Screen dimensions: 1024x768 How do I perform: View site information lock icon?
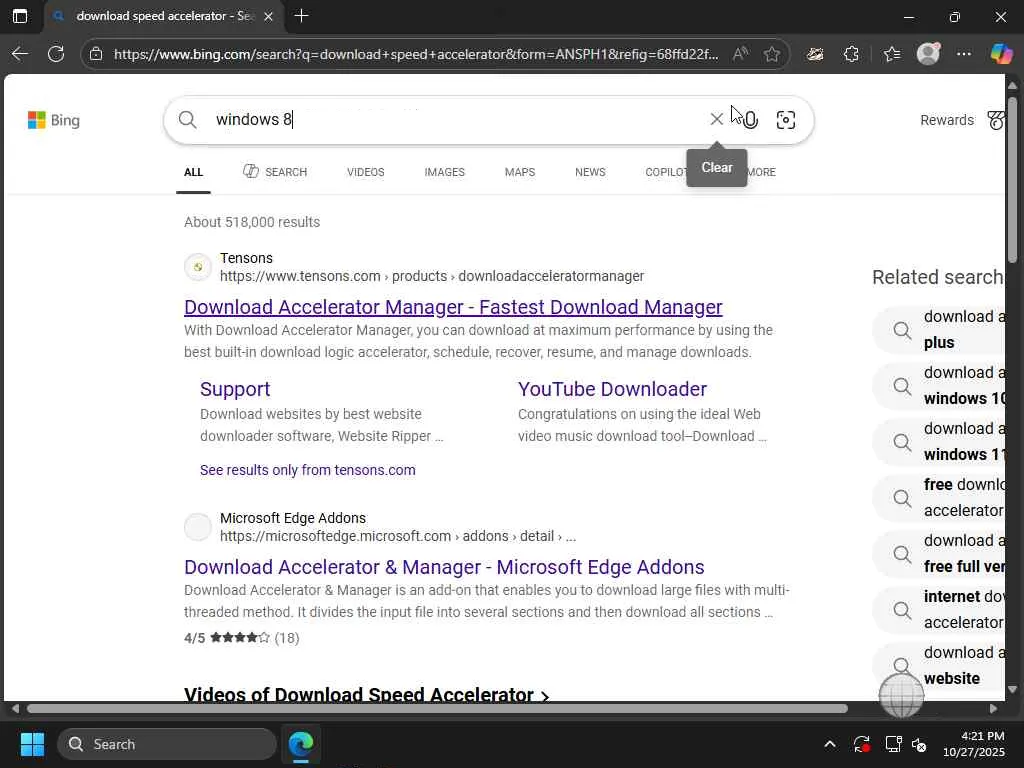pos(96,54)
